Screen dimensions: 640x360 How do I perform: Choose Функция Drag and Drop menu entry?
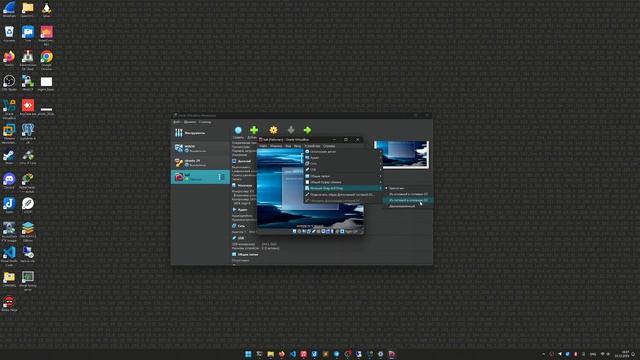tap(343, 189)
